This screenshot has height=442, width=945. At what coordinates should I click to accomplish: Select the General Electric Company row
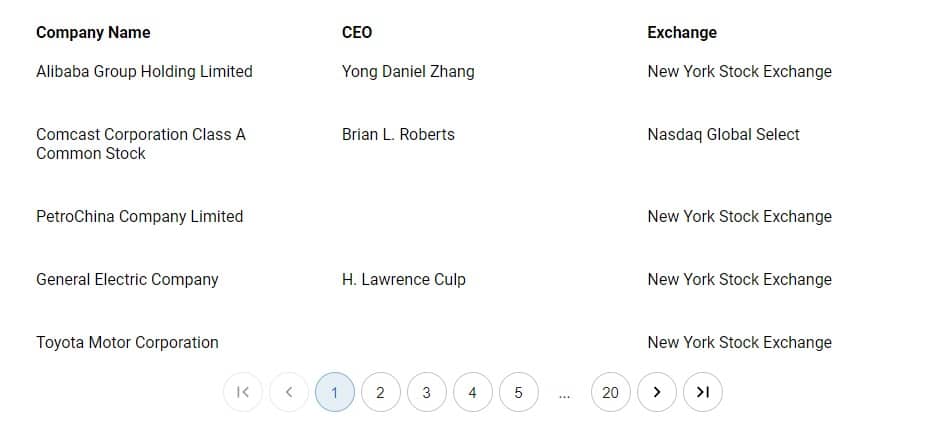pos(472,280)
